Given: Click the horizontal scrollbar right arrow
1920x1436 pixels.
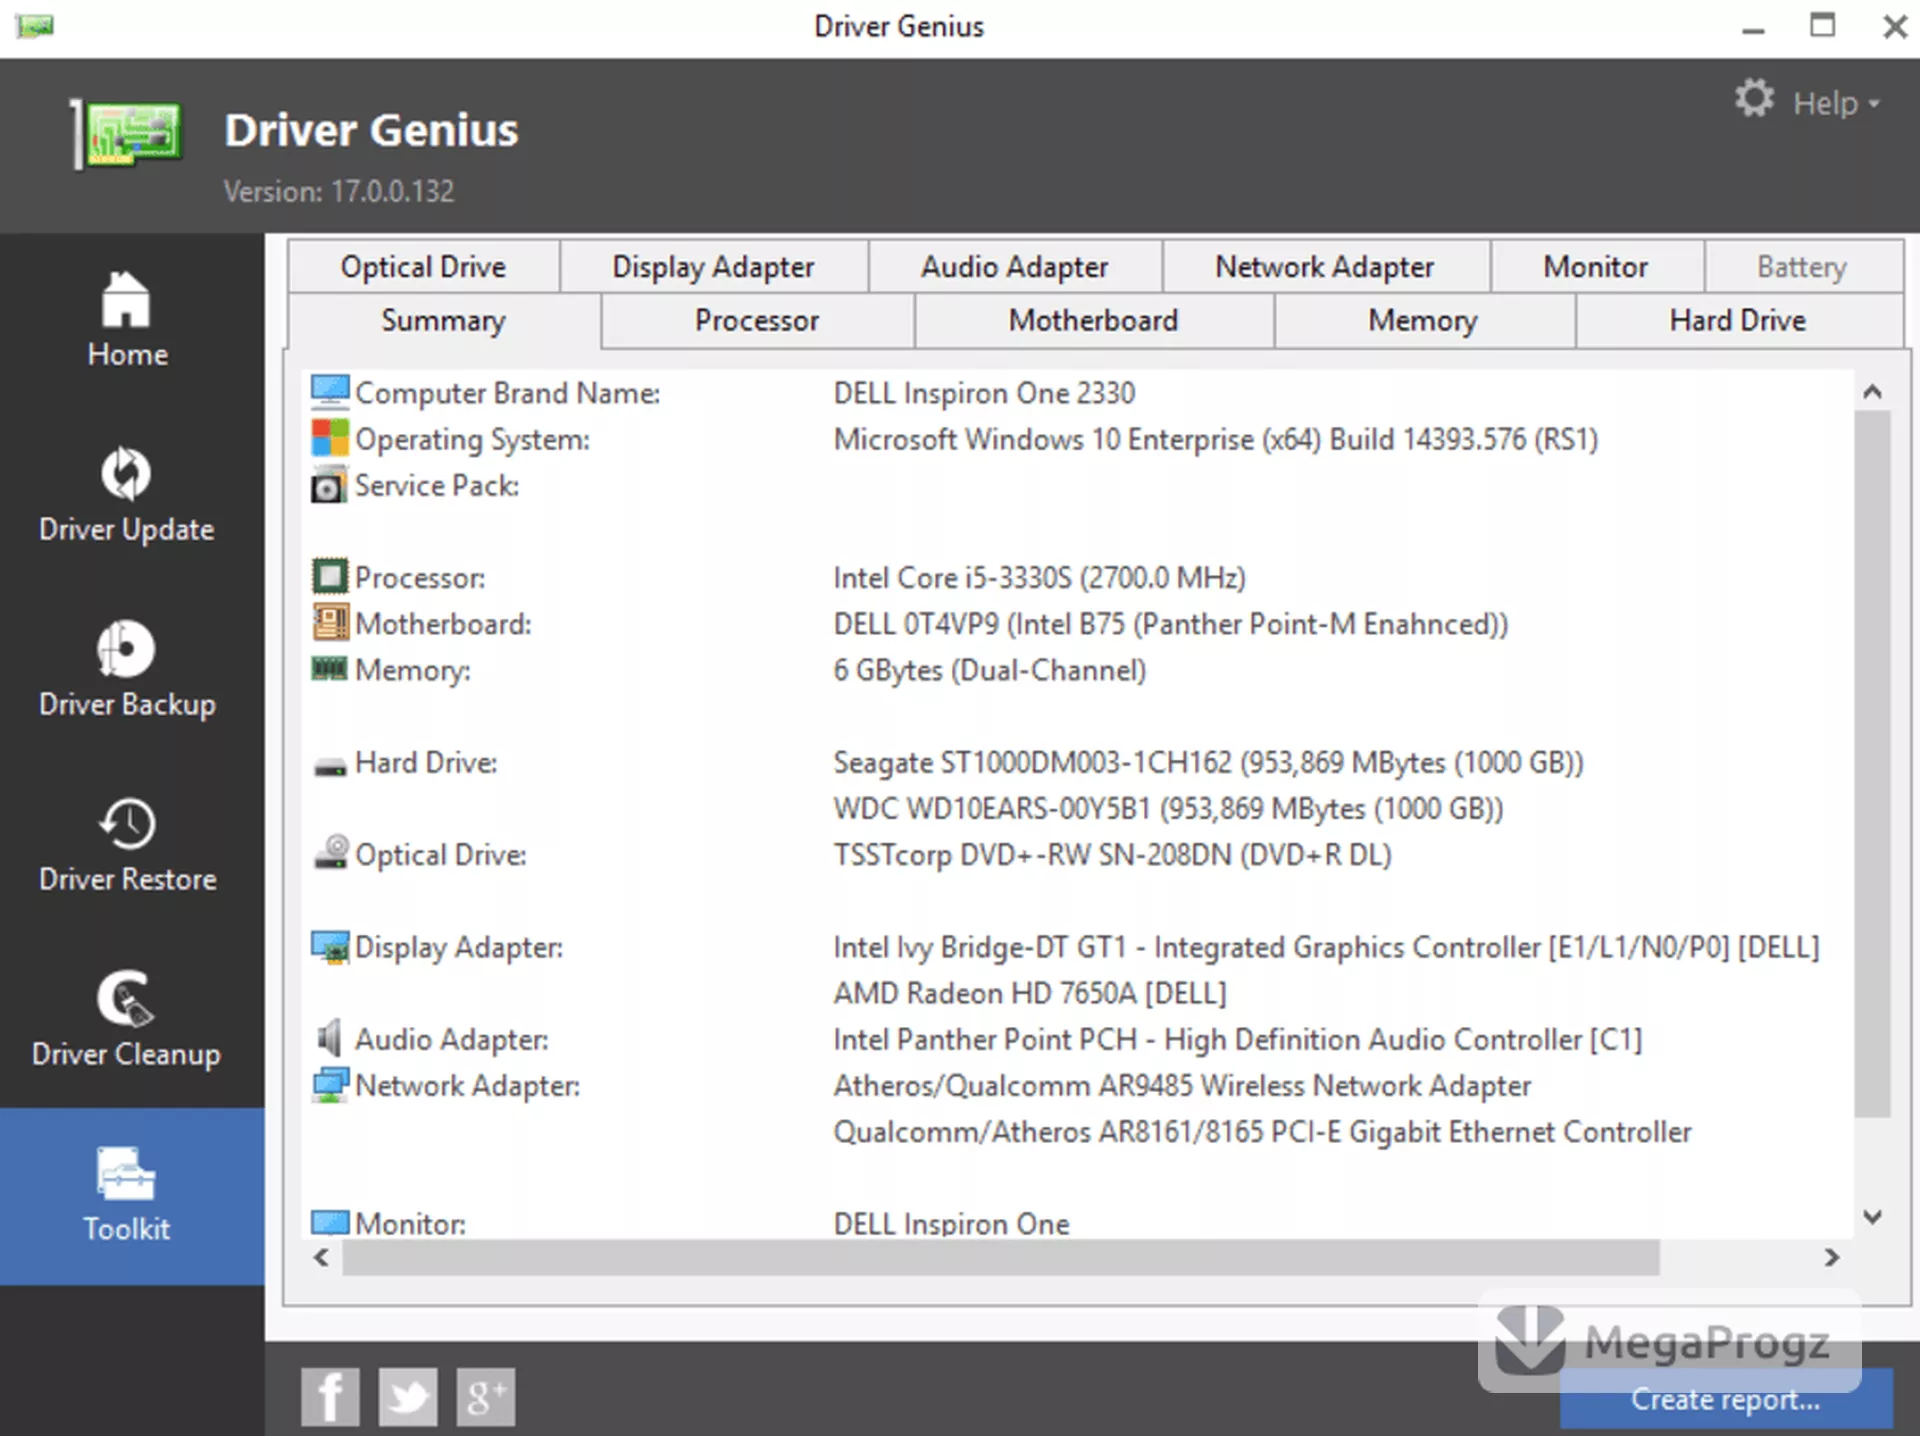Looking at the screenshot, I should click(x=1831, y=1257).
